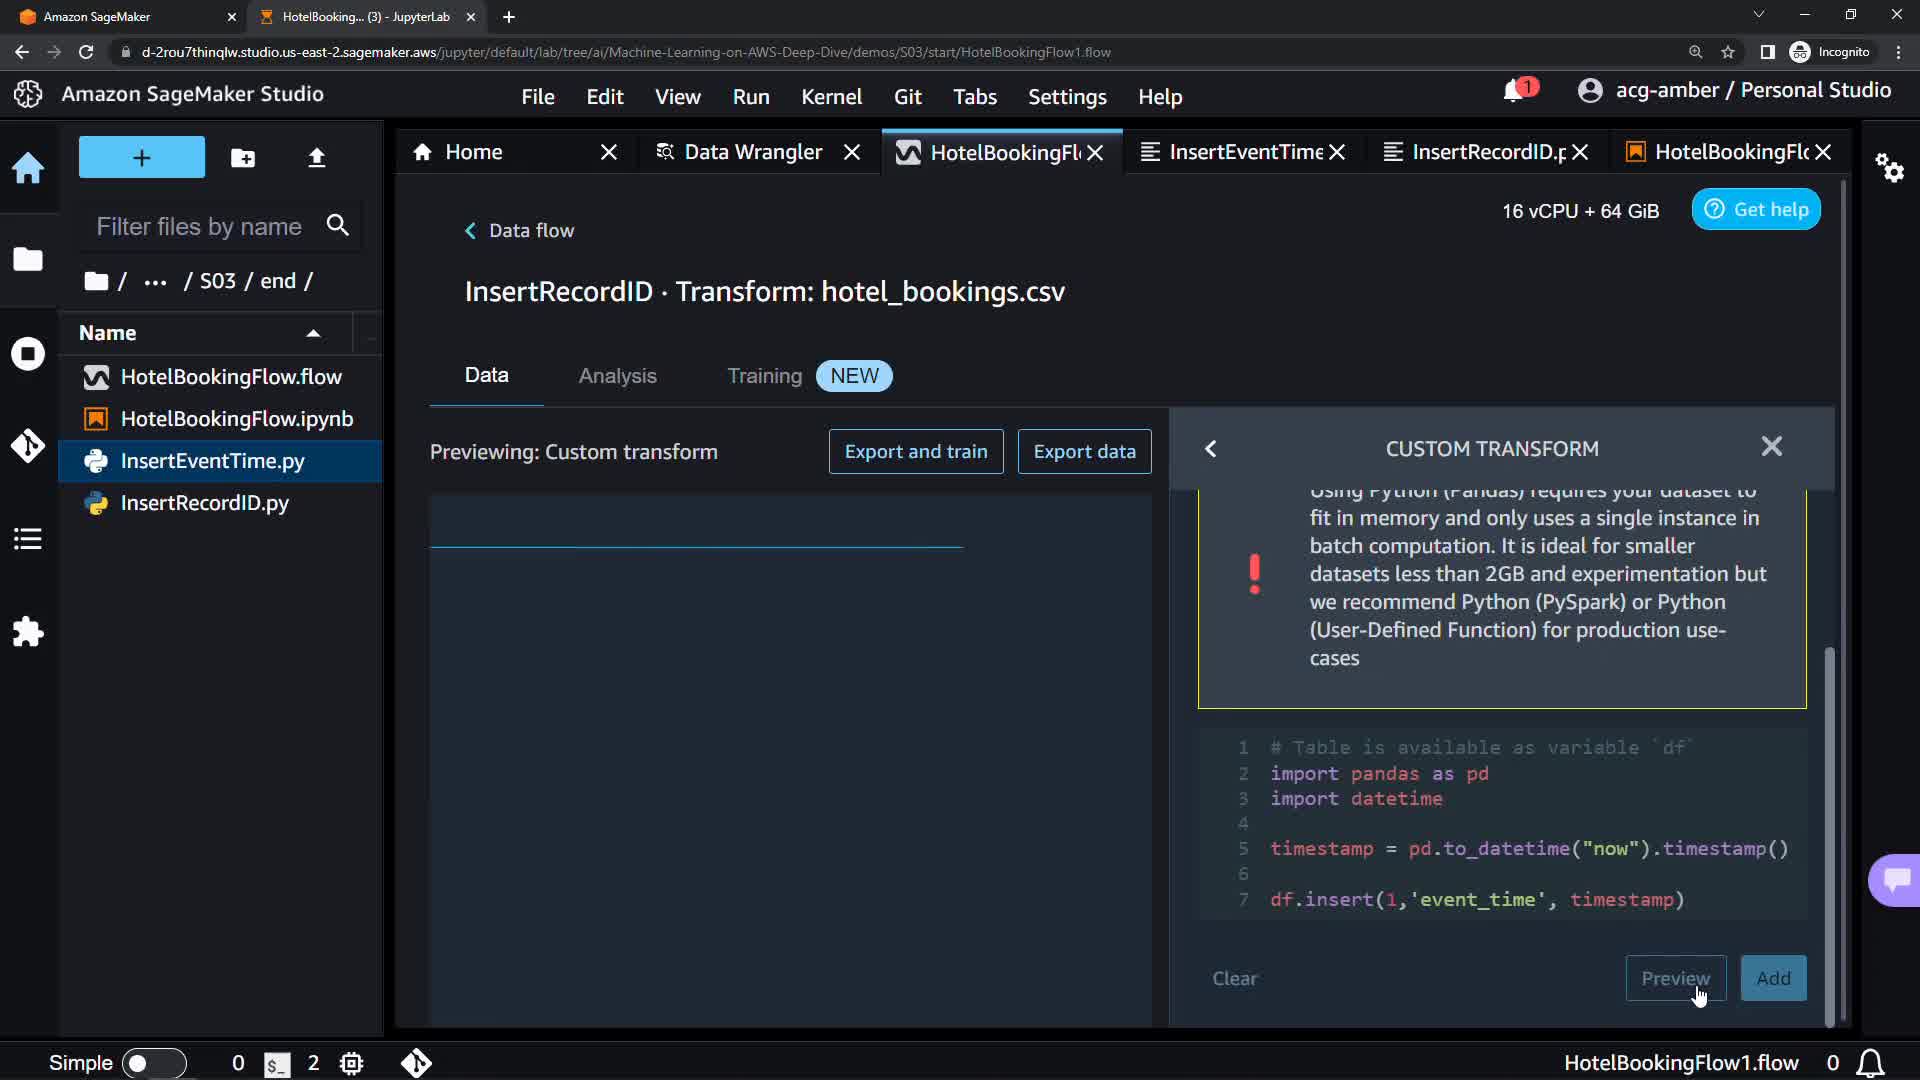Open the property inspector gears icon
1920x1080 pixels.
click(1889, 168)
